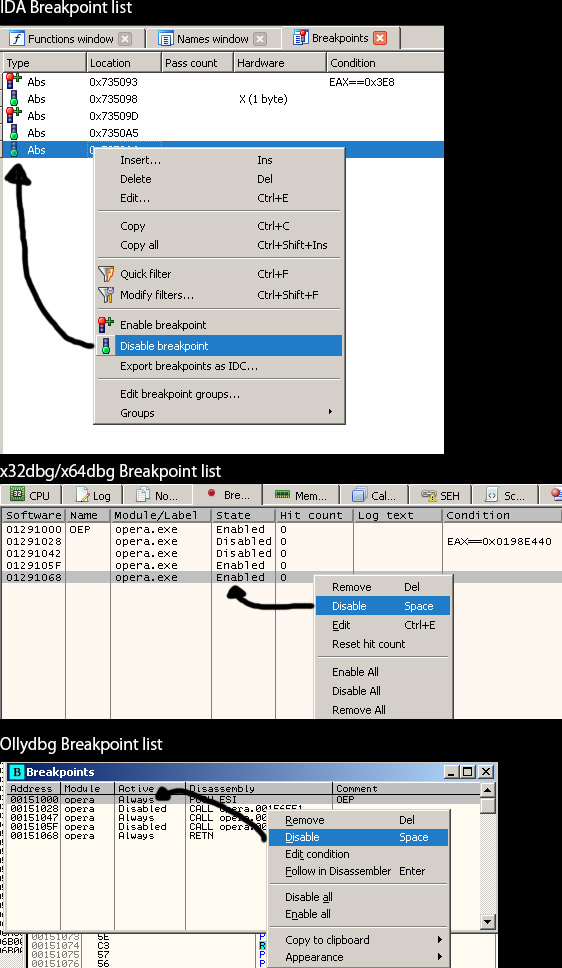562x968 pixels.
Task: Switch to IDA Names window tab
Action: click(213, 39)
